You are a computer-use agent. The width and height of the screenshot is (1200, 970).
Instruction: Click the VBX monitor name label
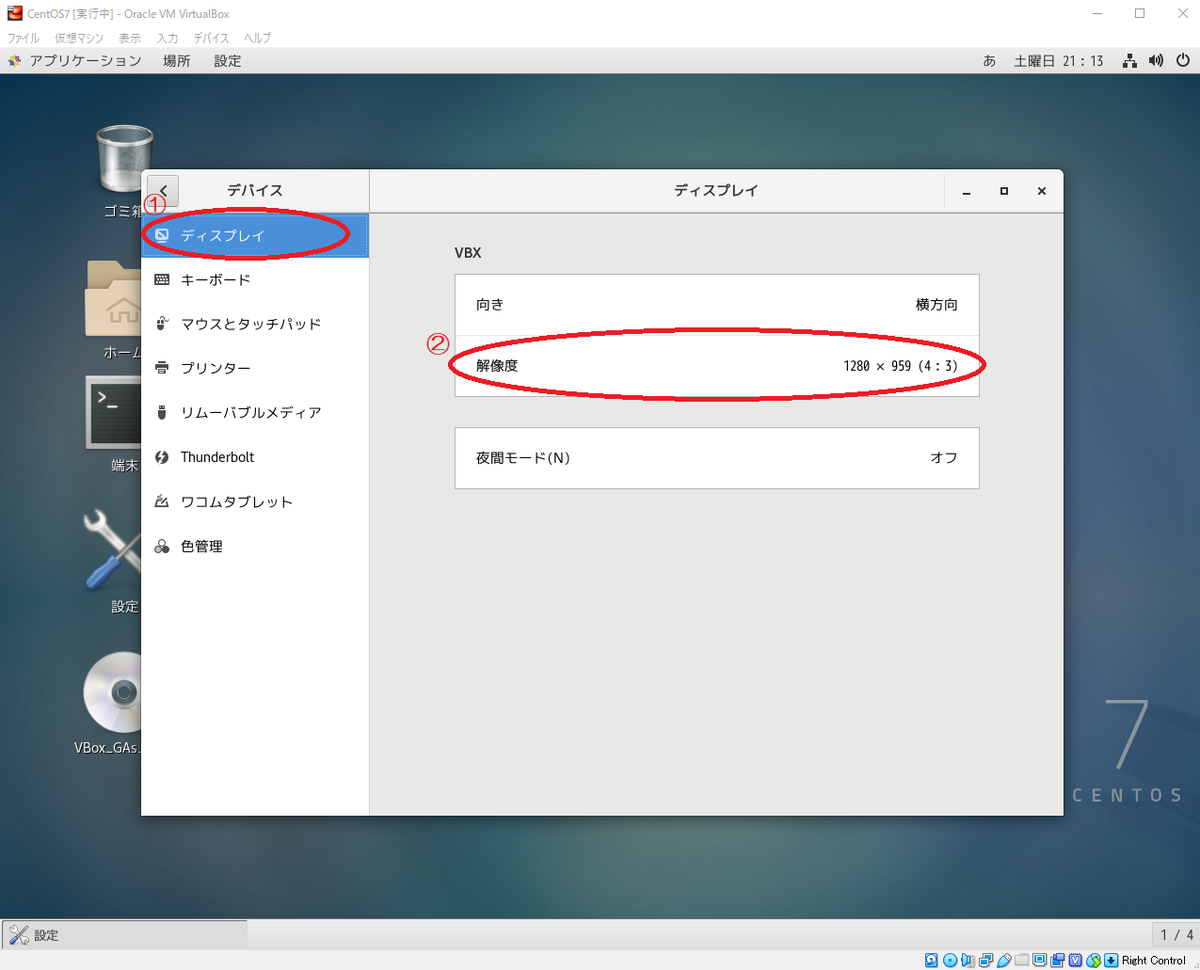pyautogui.click(x=468, y=253)
